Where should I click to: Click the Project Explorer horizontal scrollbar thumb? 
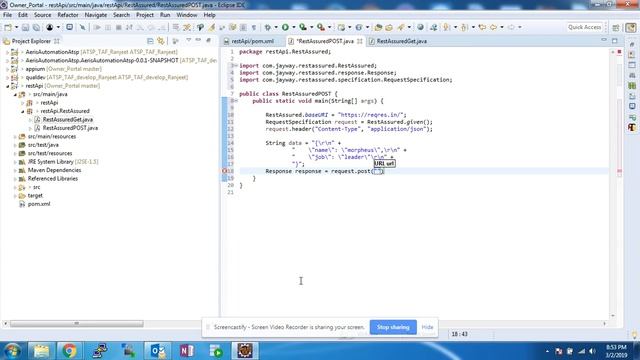(x=77, y=324)
